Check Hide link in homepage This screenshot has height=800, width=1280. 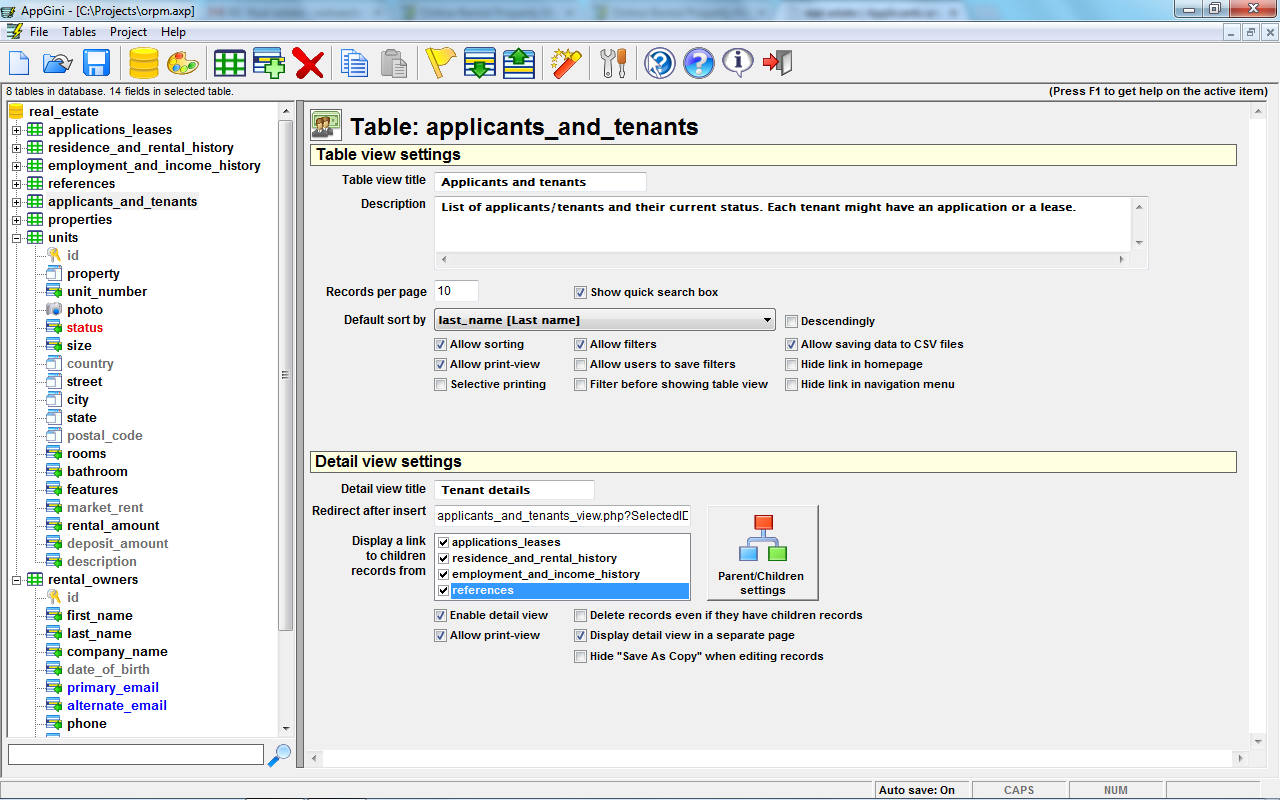click(791, 364)
